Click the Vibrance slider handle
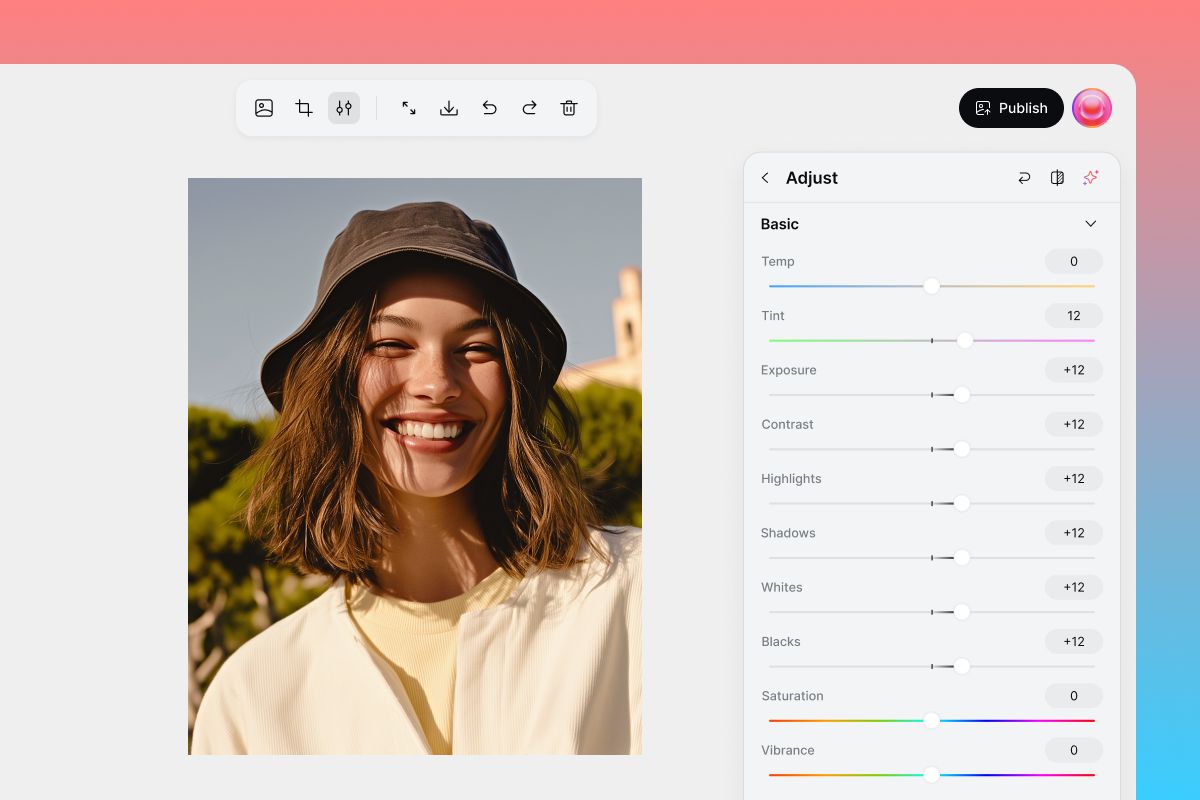The height and width of the screenshot is (800, 1200). click(x=932, y=774)
